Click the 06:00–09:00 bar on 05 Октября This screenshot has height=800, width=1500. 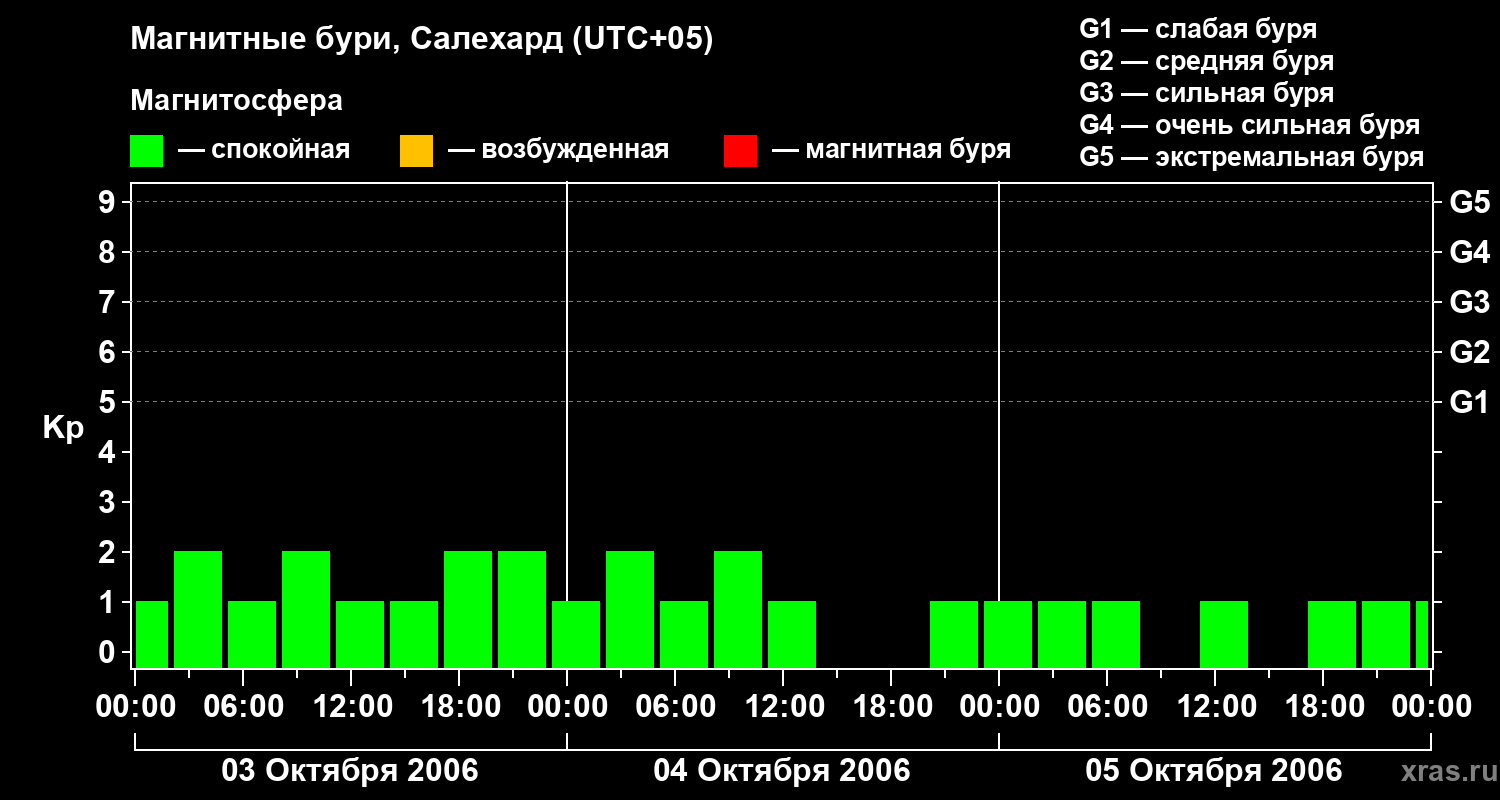[1116, 634]
